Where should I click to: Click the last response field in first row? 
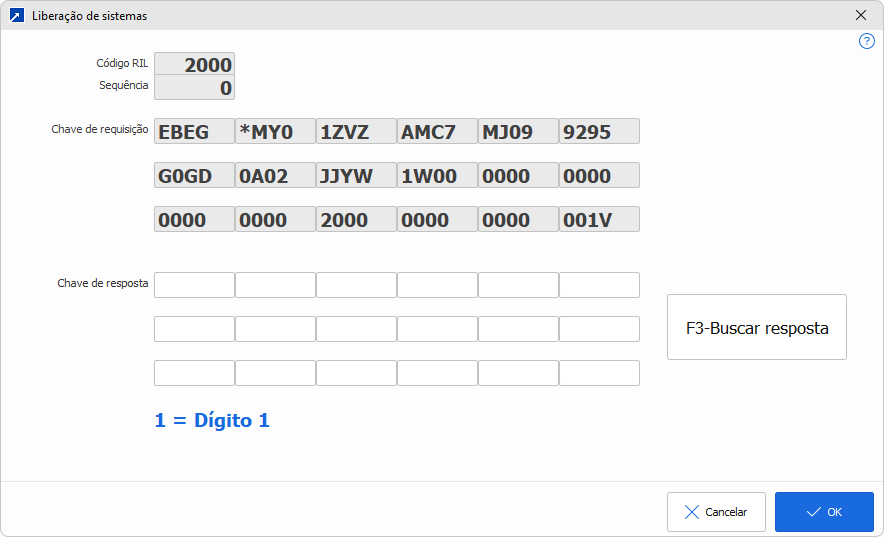point(599,285)
